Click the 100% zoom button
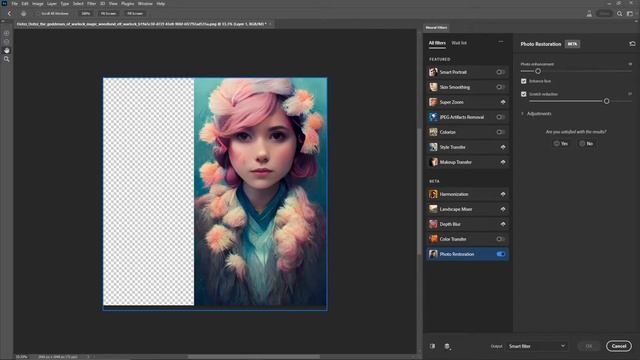Viewport: 640px width, 360px height. pyautogui.click(x=85, y=13)
